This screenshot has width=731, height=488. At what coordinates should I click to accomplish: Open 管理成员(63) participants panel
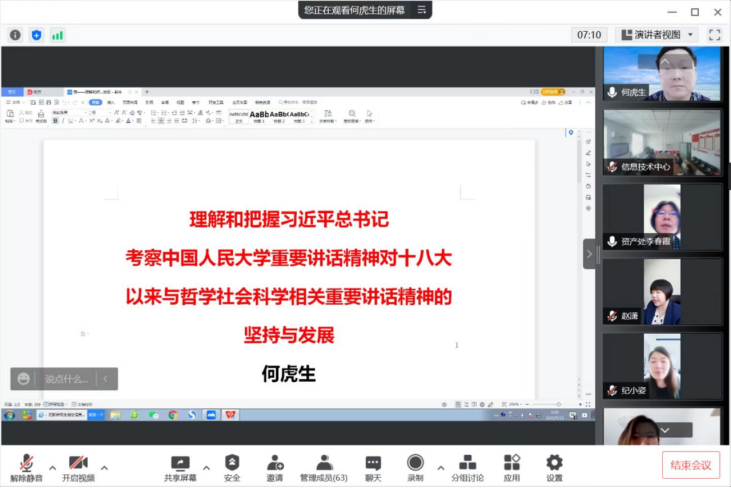coord(324,467)
